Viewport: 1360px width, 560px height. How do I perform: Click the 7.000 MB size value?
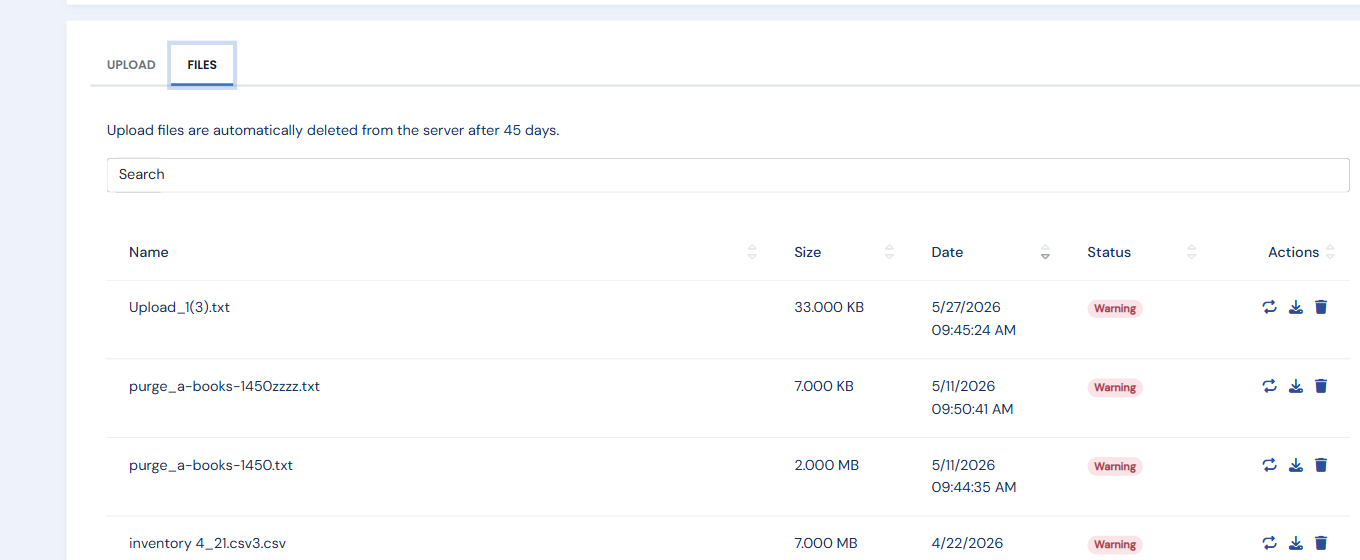tap(826, 543)
